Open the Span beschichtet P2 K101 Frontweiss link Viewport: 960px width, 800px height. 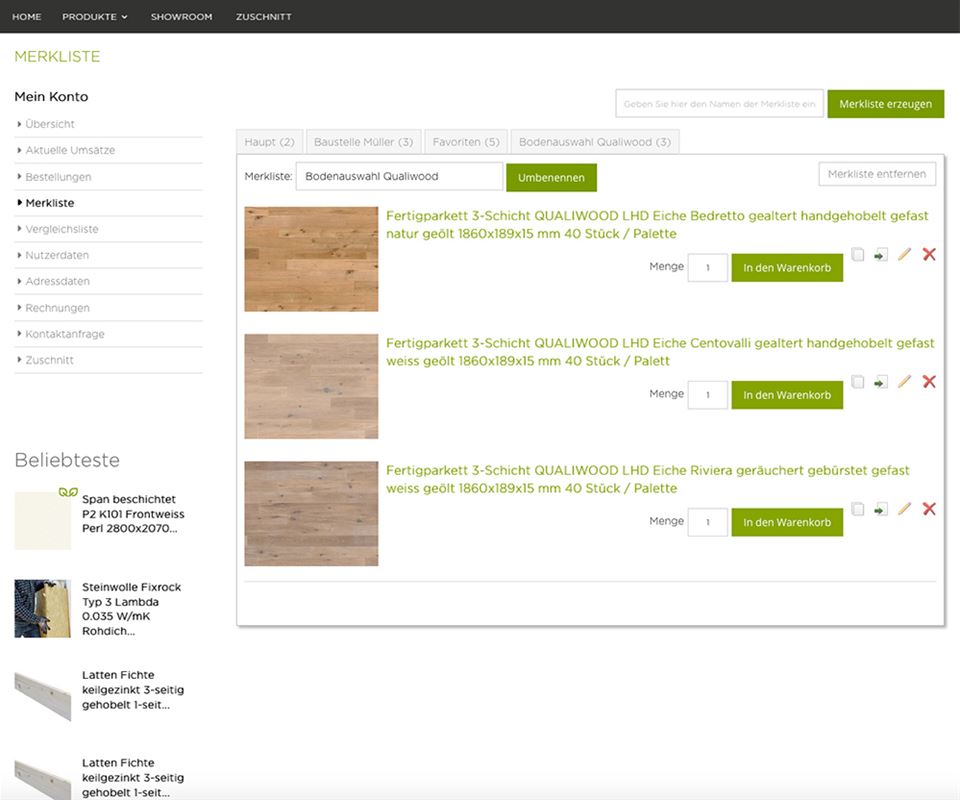tap(133, 514)
